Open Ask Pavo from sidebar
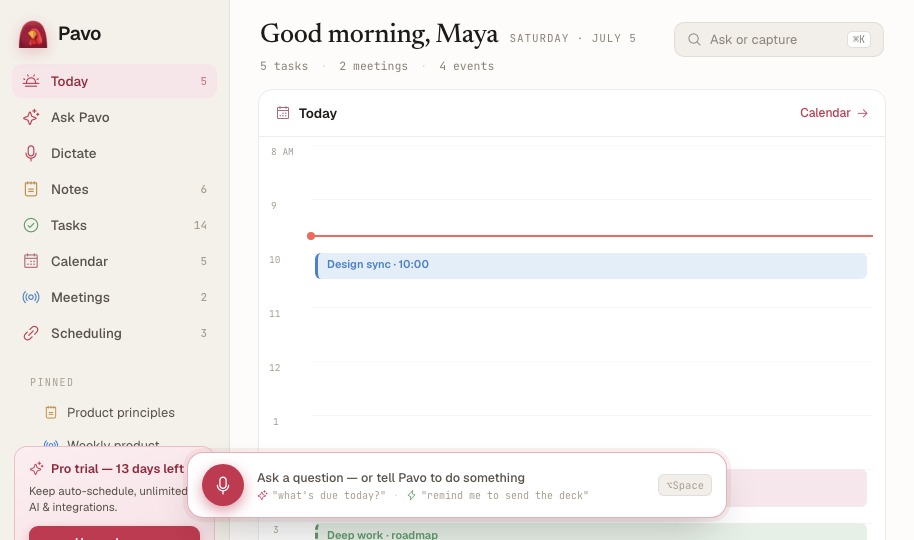Image resolution: width=914 pixels, height=540 pixels. coord(114,117)
